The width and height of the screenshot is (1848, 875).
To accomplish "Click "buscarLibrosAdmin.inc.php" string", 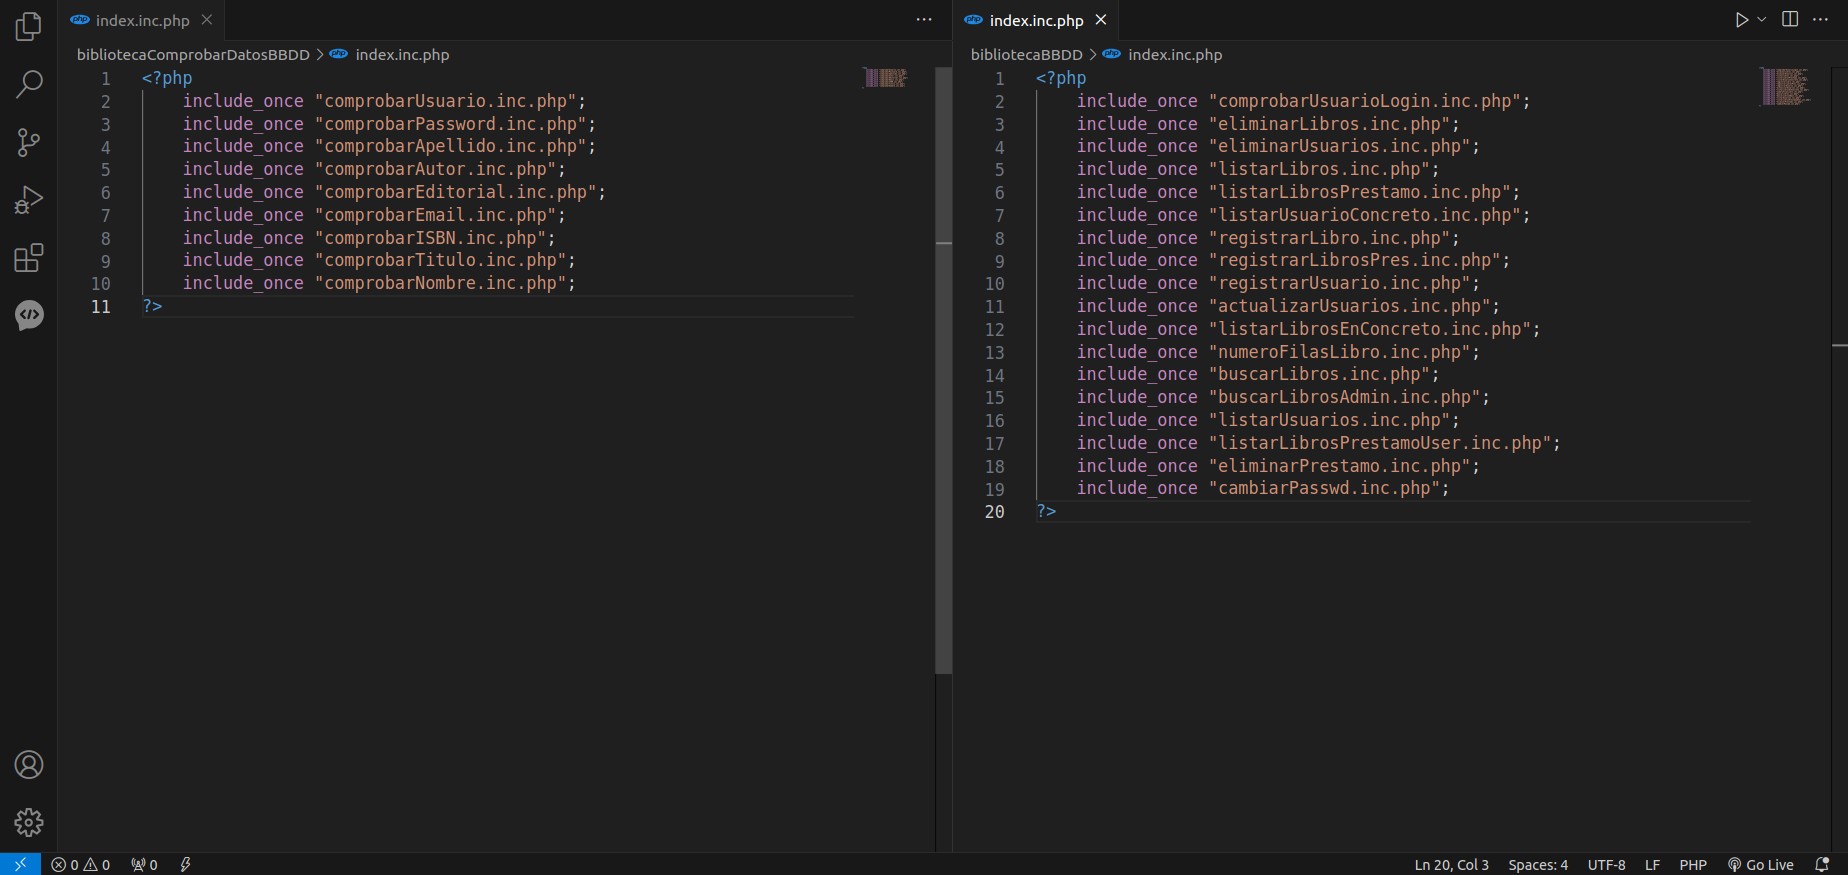I will [1344, 397].
